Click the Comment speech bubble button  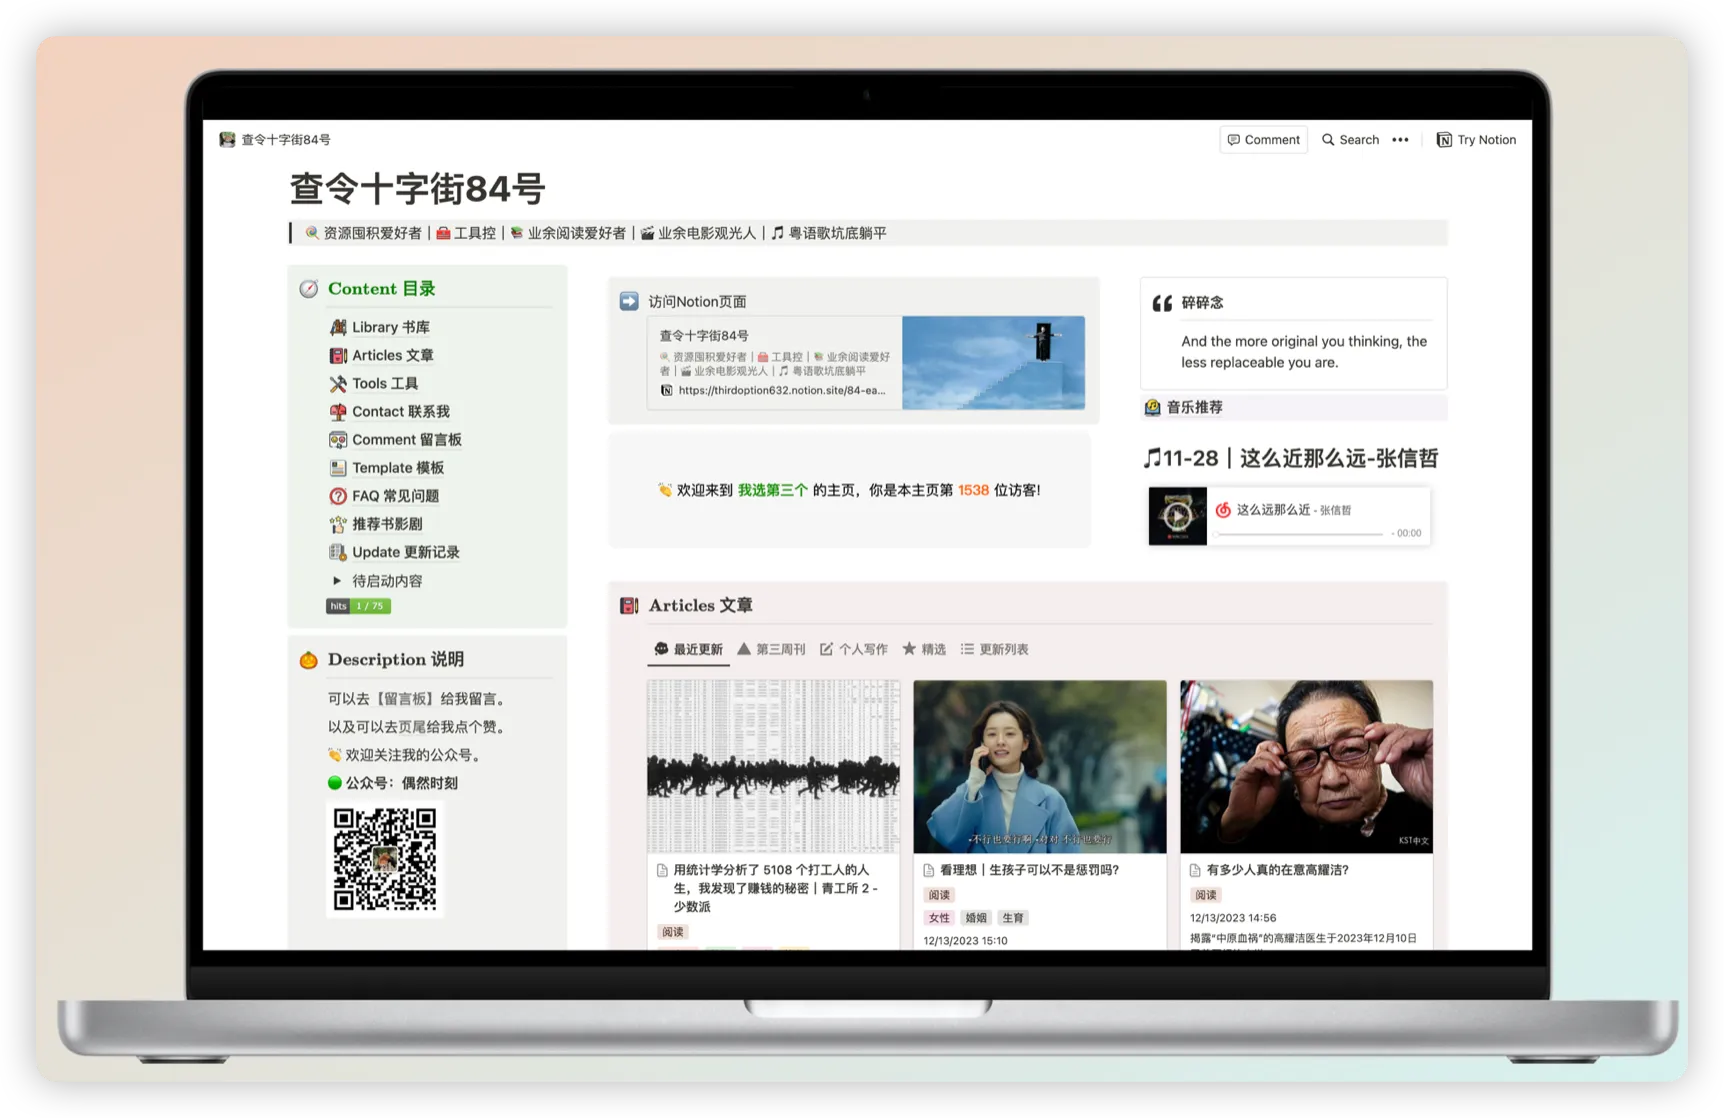pyautogui.click(x=1264, y=140)
